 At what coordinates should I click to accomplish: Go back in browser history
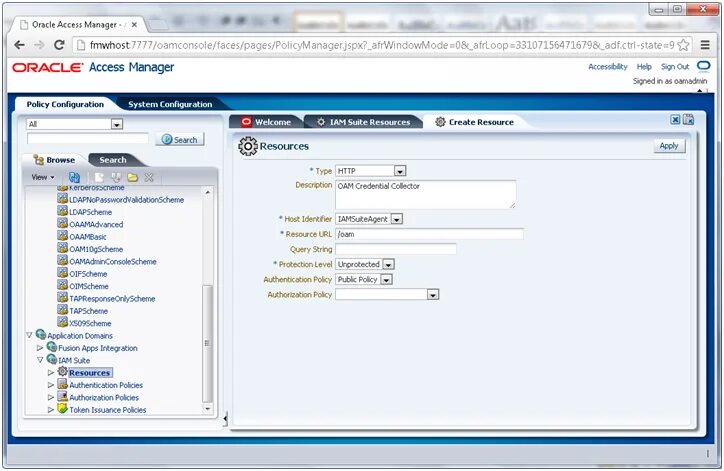pyautogui.click(x=19, y=45)
